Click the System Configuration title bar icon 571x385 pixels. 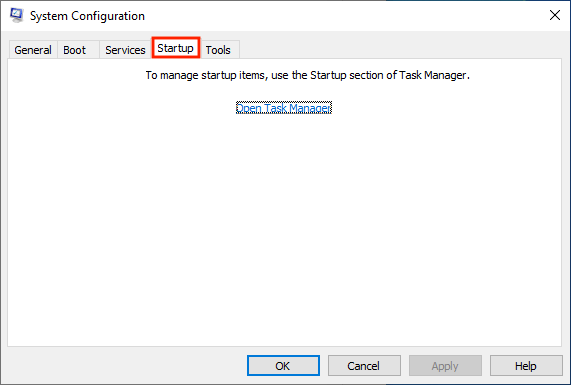(x=17, y=15)
